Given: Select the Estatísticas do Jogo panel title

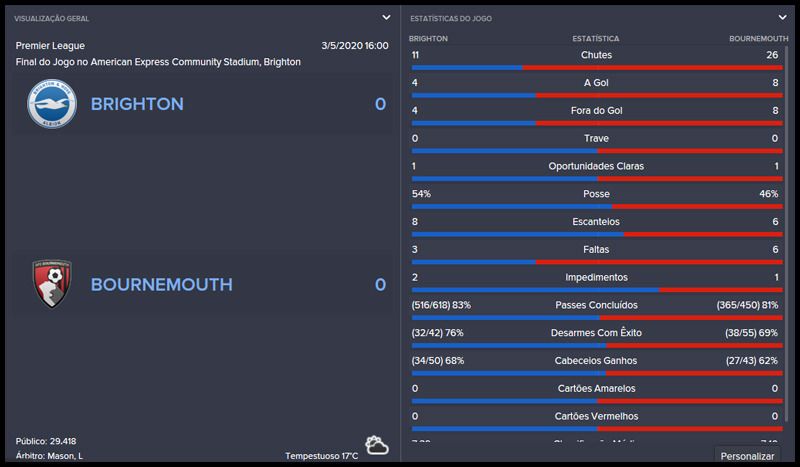Looking at the screenshot, I should pyautogui.click(x=451, y=18).
